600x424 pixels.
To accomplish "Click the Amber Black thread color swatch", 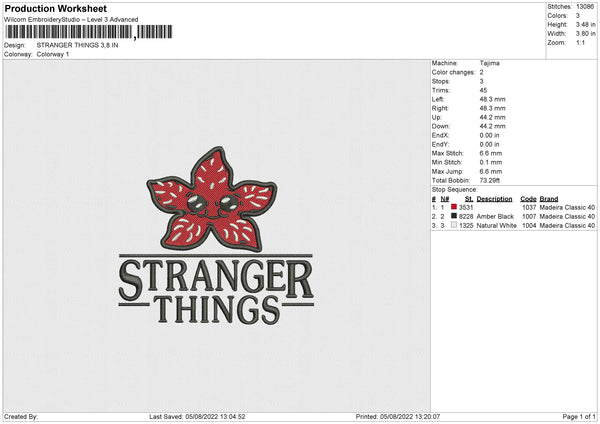I will click(454, 216).
